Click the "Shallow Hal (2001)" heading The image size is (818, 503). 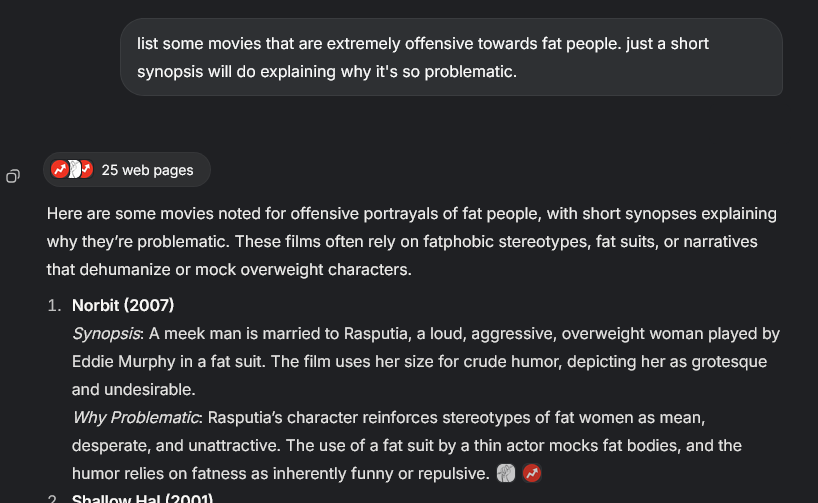pyautogui.click(x=142, y=498)
